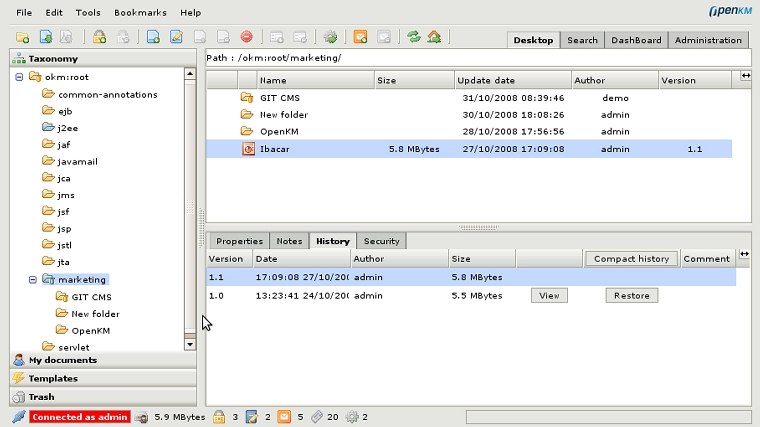
Task: Click the Create folder toolbar icon
Action: pyautogui.click(x=22, y=37)
